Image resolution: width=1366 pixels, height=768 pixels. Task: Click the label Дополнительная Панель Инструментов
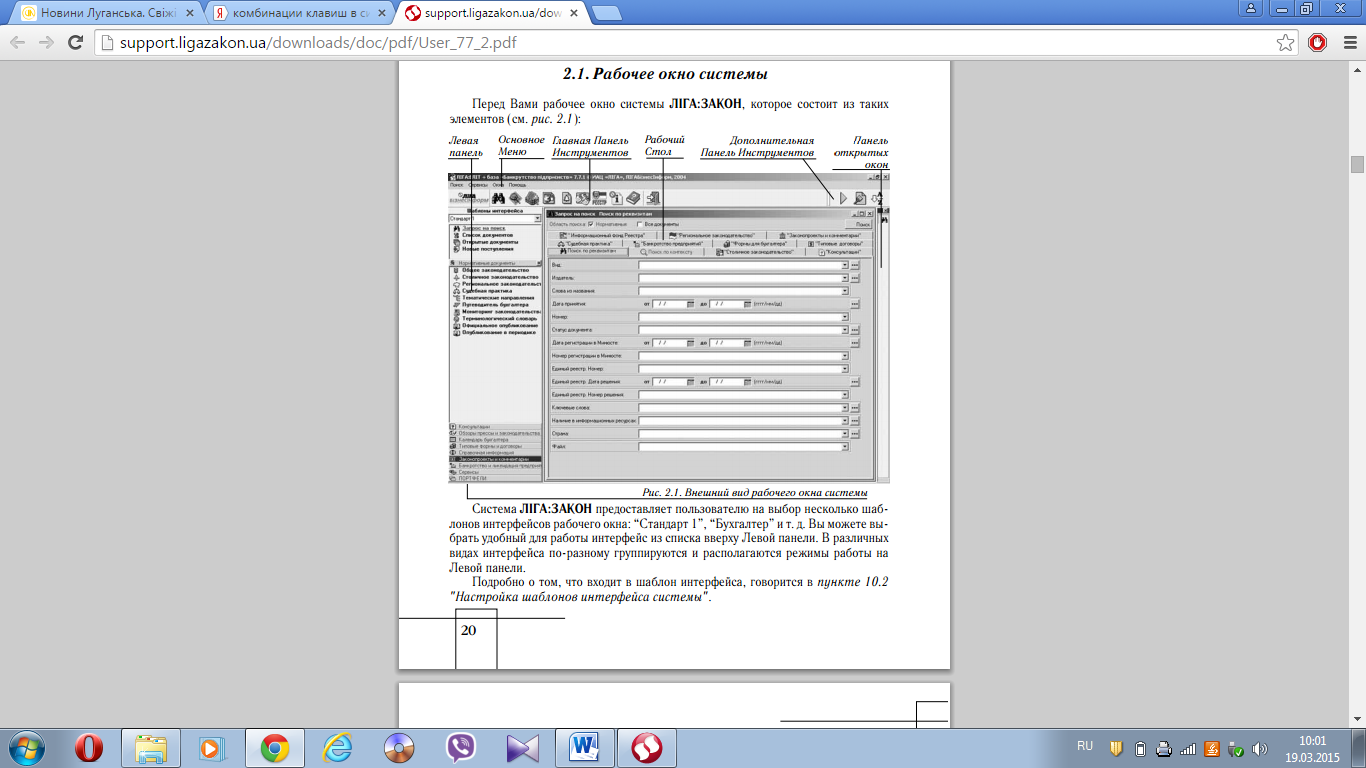(x=757, y=147)
